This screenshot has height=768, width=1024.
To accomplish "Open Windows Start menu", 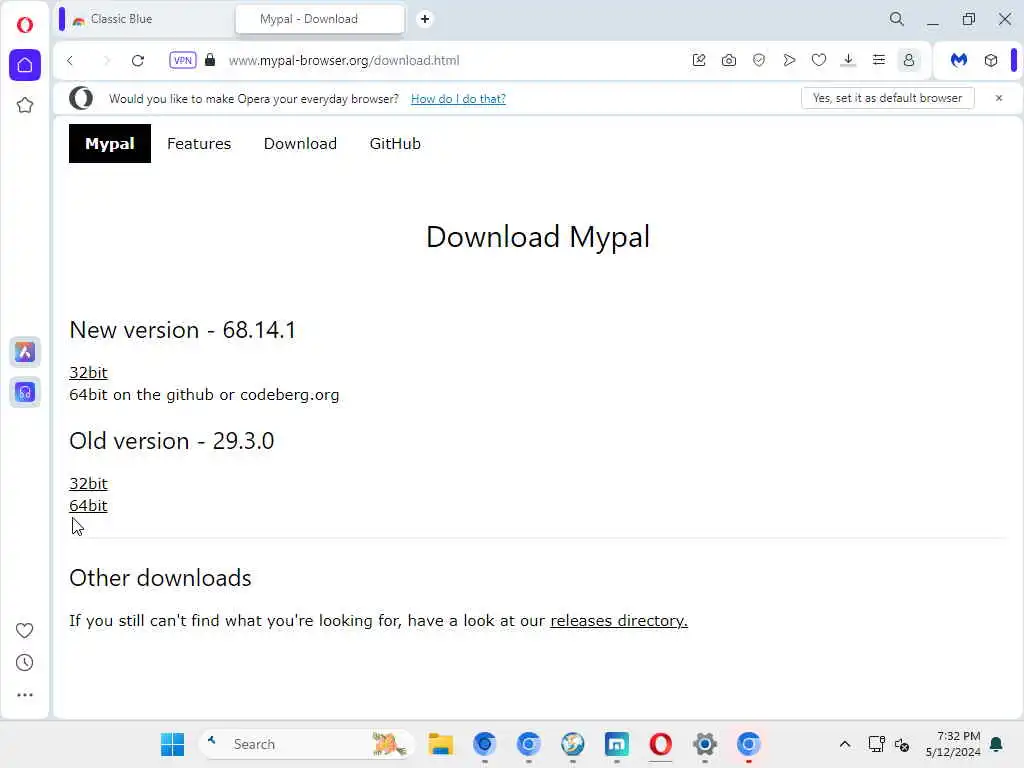I will (172, 744).
